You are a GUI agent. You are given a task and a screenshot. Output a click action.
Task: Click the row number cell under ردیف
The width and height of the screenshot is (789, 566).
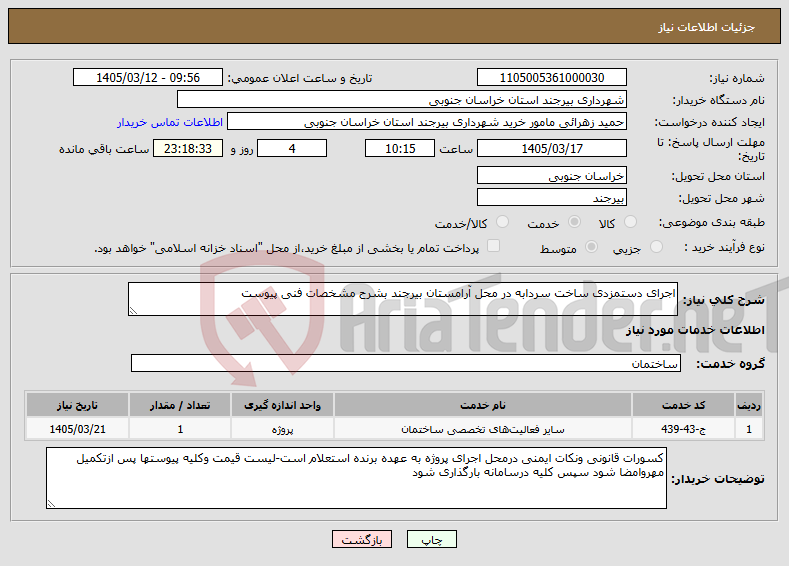749,429
